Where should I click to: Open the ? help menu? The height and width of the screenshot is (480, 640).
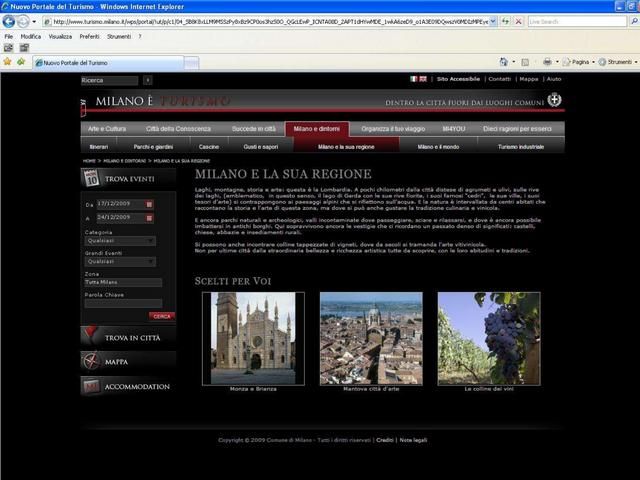tap(140, 36)
